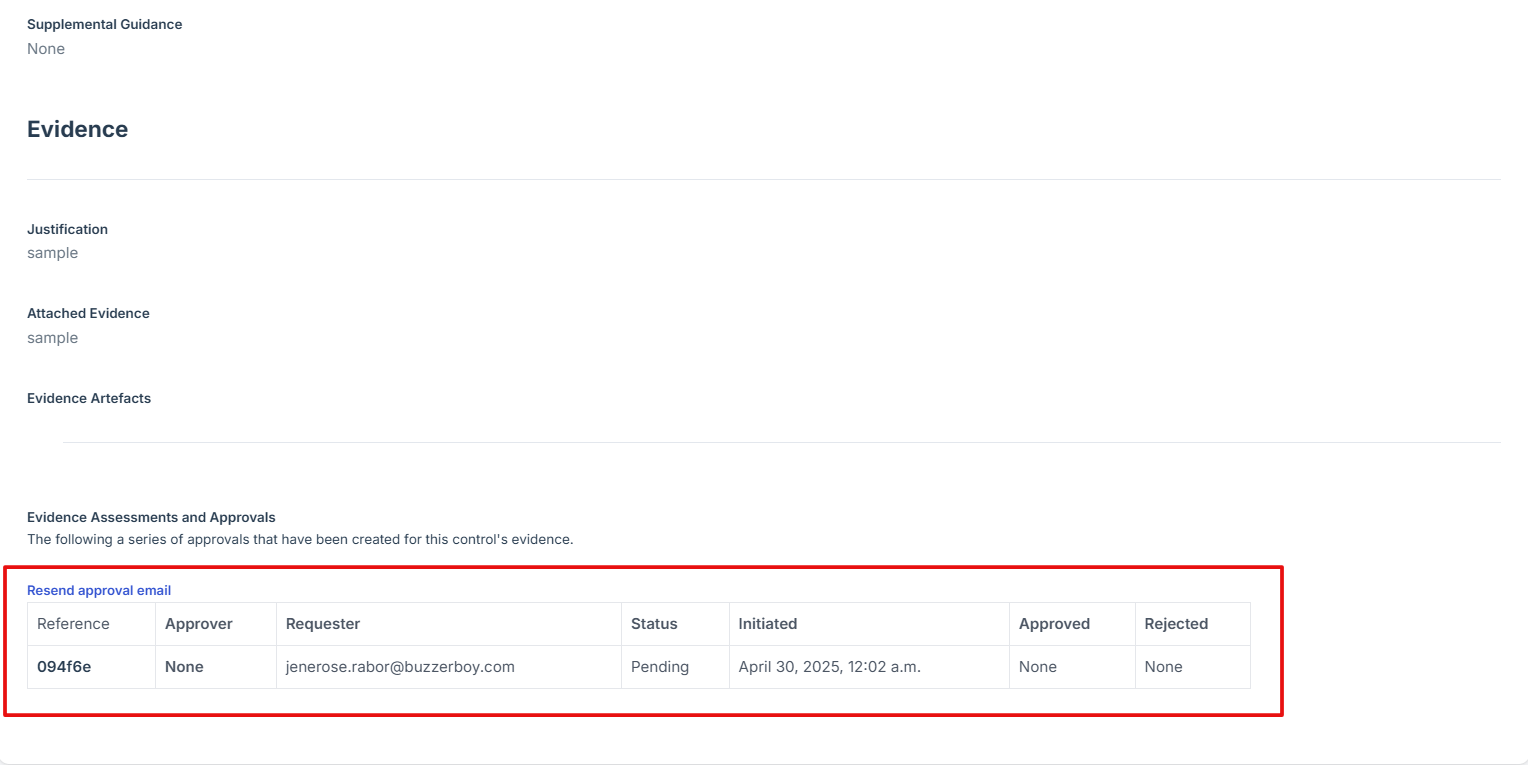This screenshot has width=1528, height=765.
Task: Click the Resend approval email link
Action: point(99,590)
